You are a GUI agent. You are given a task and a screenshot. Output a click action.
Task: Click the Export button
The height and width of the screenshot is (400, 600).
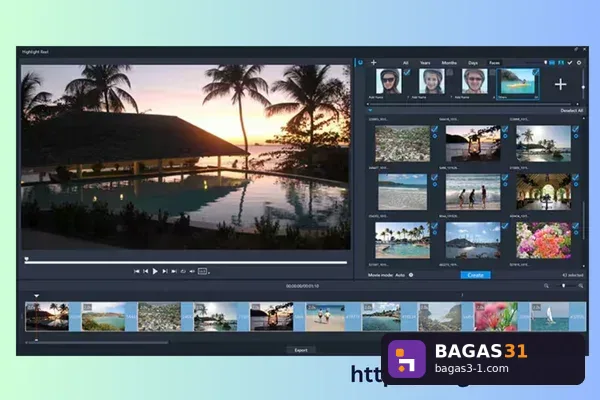[x=301, y=350]
